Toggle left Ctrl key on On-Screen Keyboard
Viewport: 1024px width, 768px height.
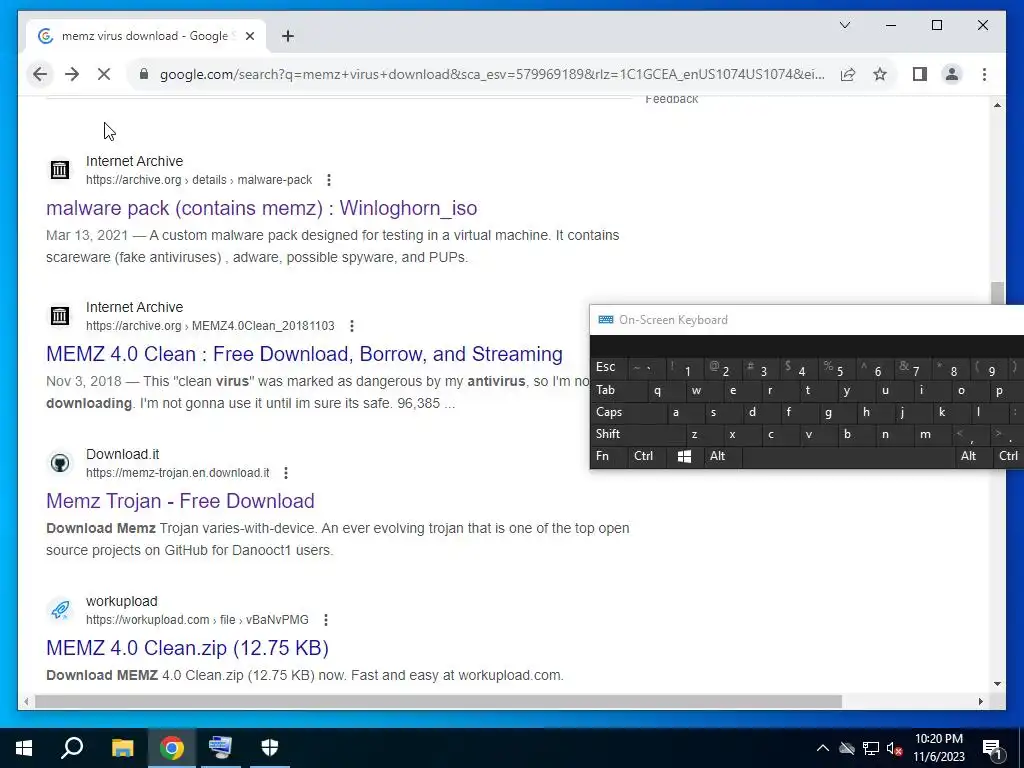[x=647, y=456]
